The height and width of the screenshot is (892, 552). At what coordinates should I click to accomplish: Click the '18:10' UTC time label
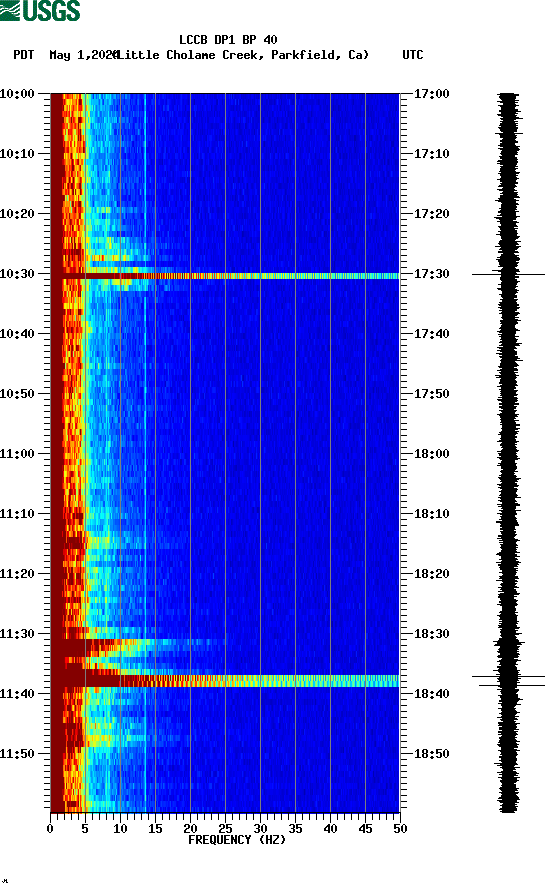431,514
